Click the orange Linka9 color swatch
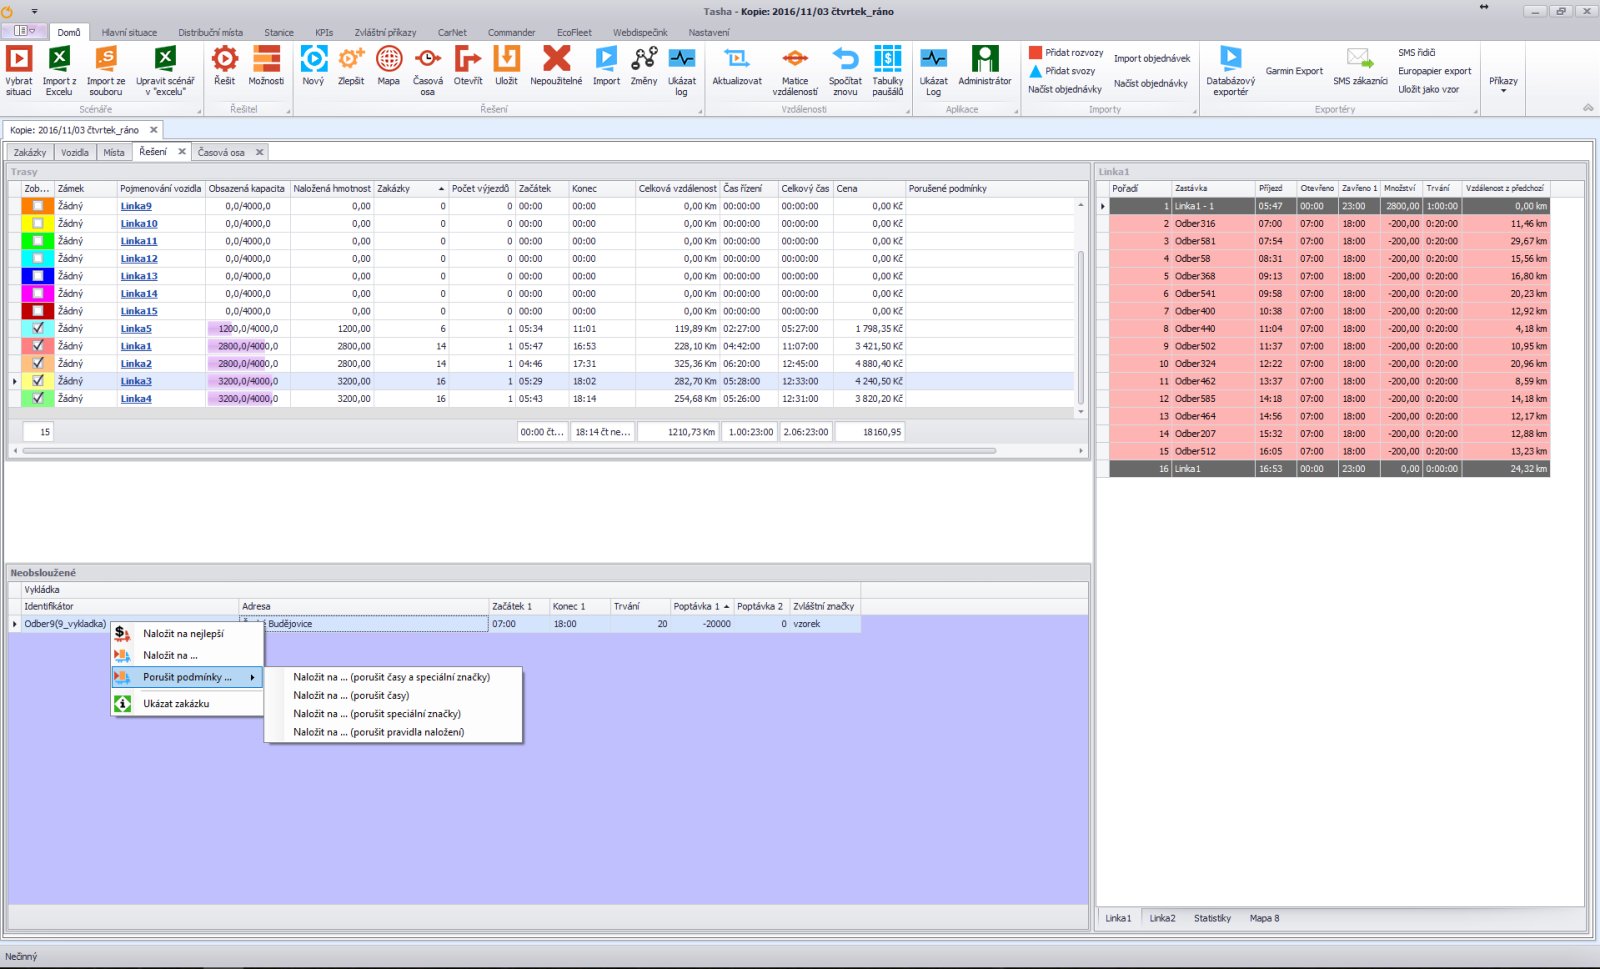Viewport: 1600px width, 969px height. click(38, 206)
